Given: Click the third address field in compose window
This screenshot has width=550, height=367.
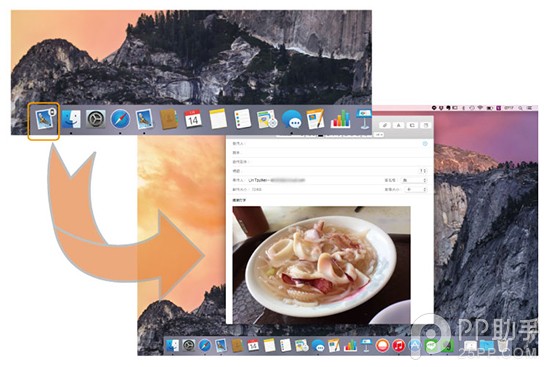Looking at the screenshot, I should click(x=330, y=162).
